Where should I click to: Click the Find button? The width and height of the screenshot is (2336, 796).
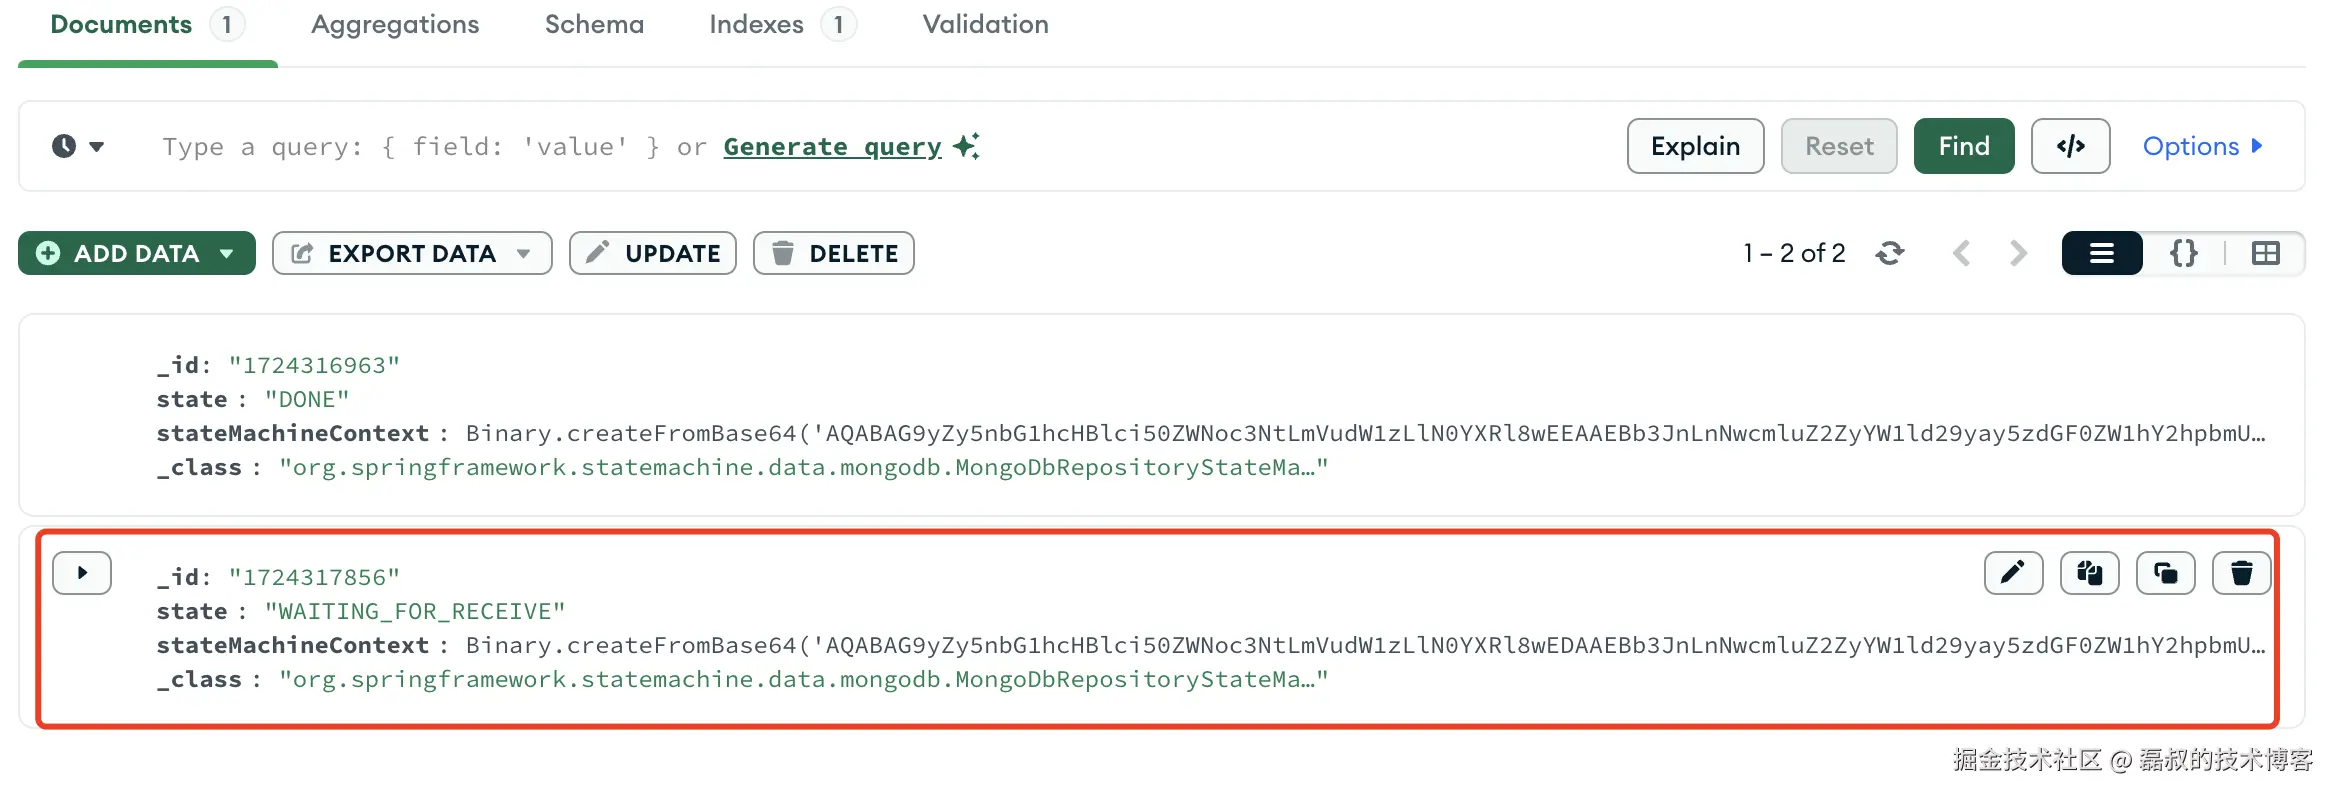(1964, 146)
